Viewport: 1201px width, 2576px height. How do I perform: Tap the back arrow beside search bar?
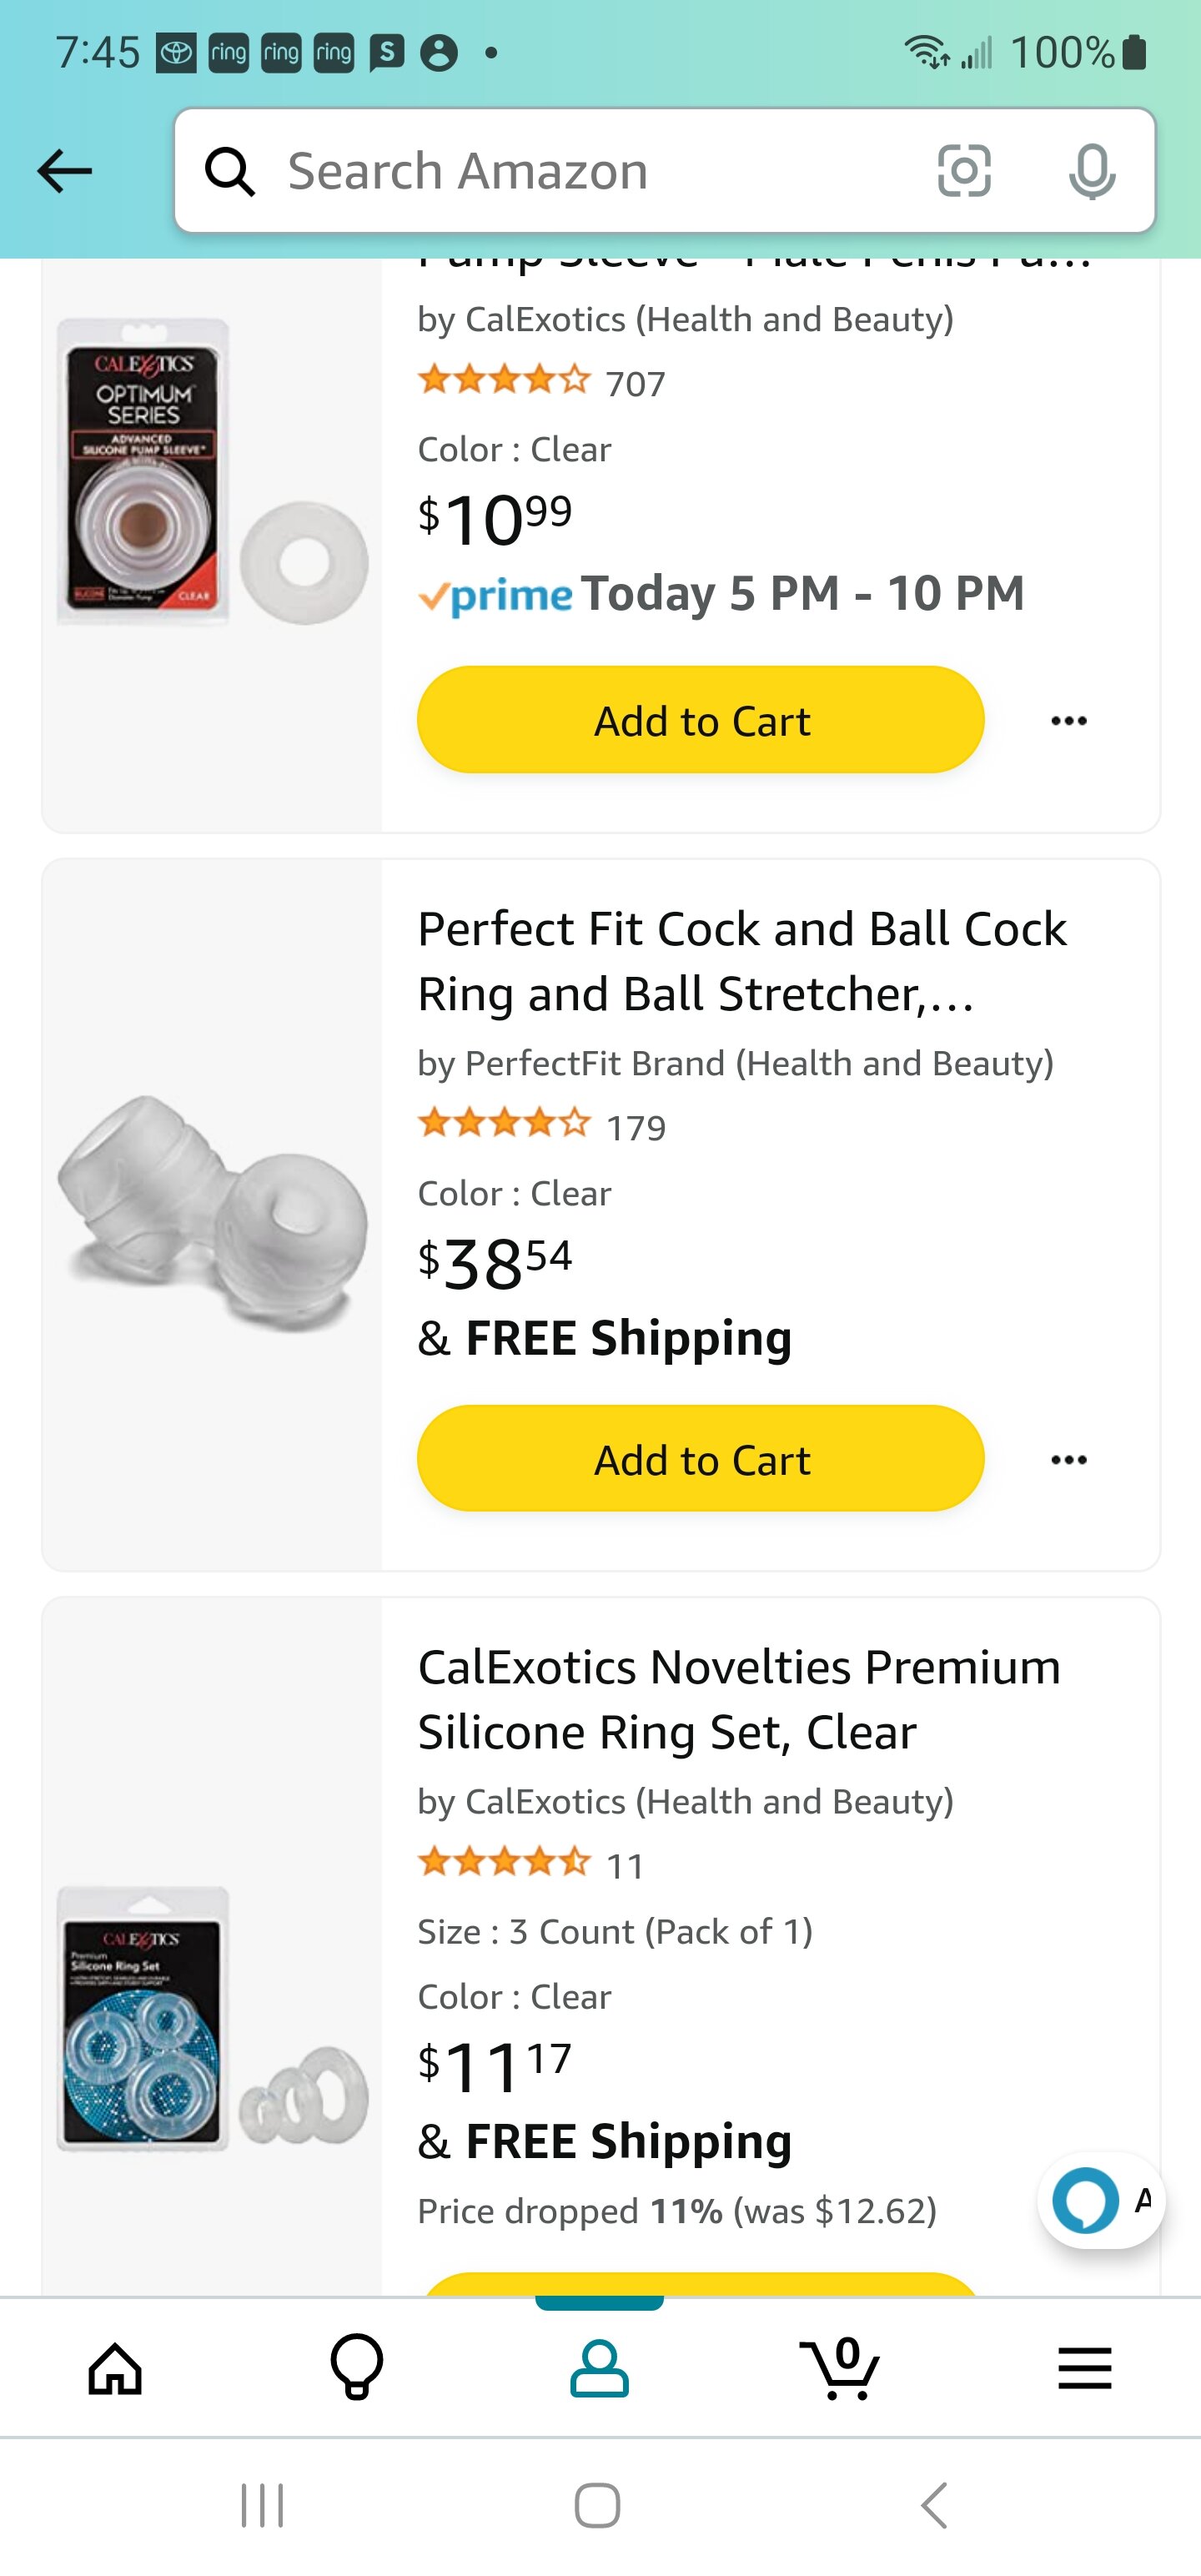(x=65, y=171)
